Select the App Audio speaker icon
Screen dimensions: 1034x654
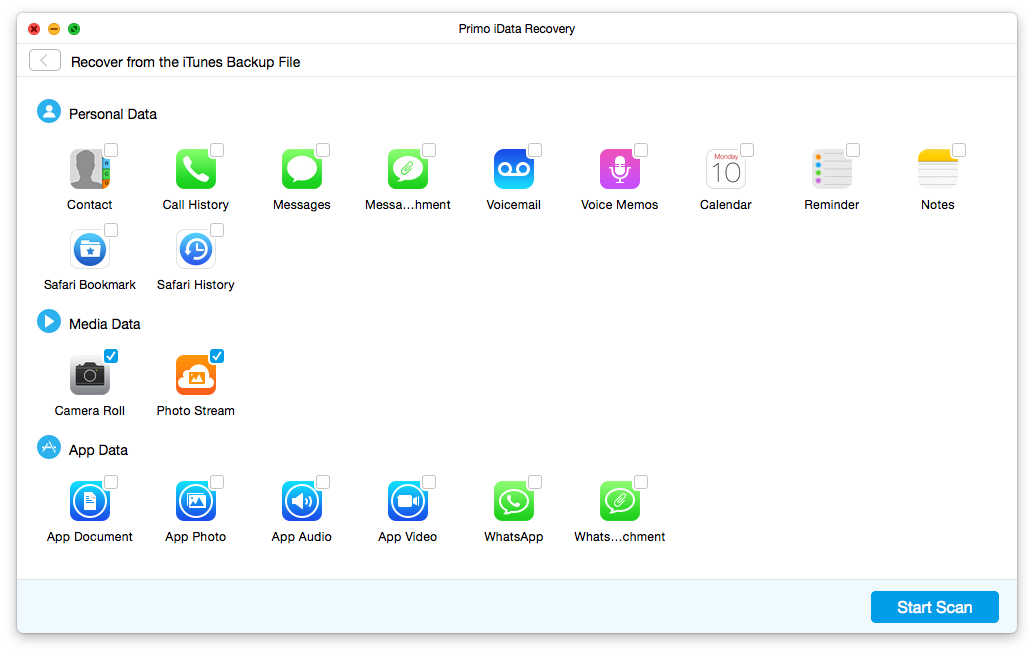tap(302, 501)
